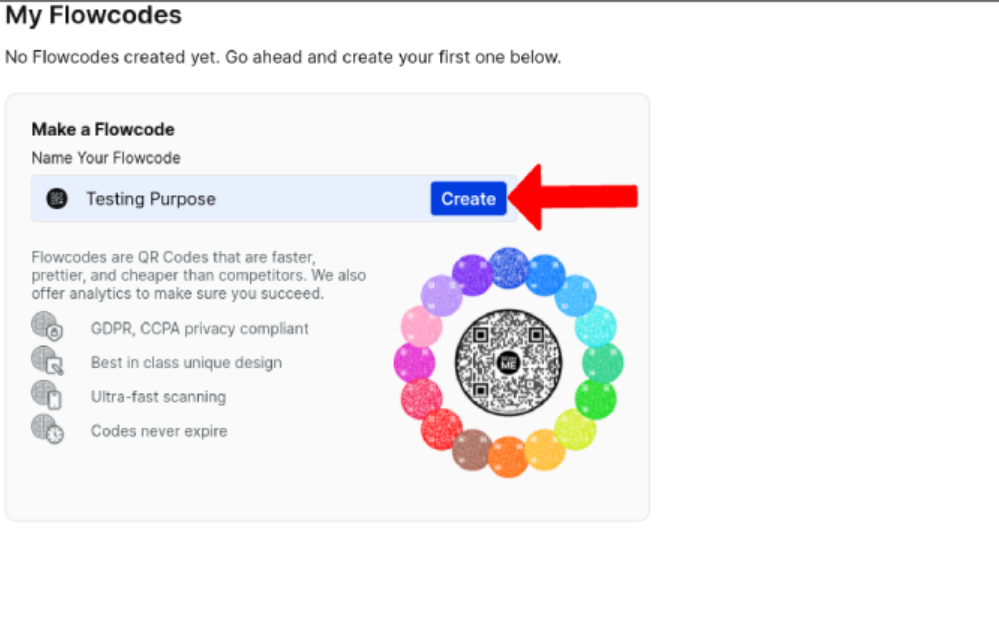The height and width of the screenshot is (629, 999).
Task: Select the orange Flowcode color circle
Action: 508,456
